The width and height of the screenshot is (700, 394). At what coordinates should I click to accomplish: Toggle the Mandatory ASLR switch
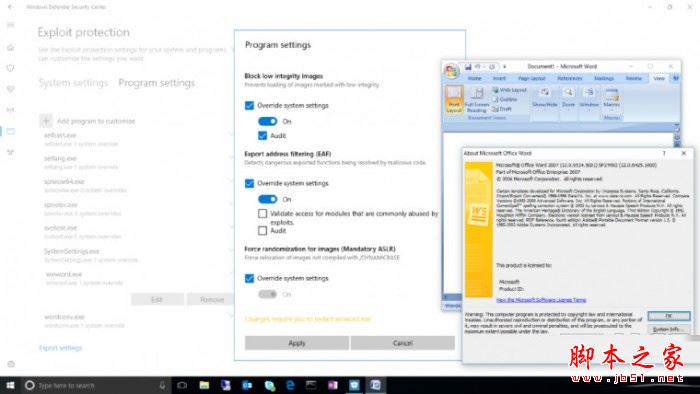[267, 294]
